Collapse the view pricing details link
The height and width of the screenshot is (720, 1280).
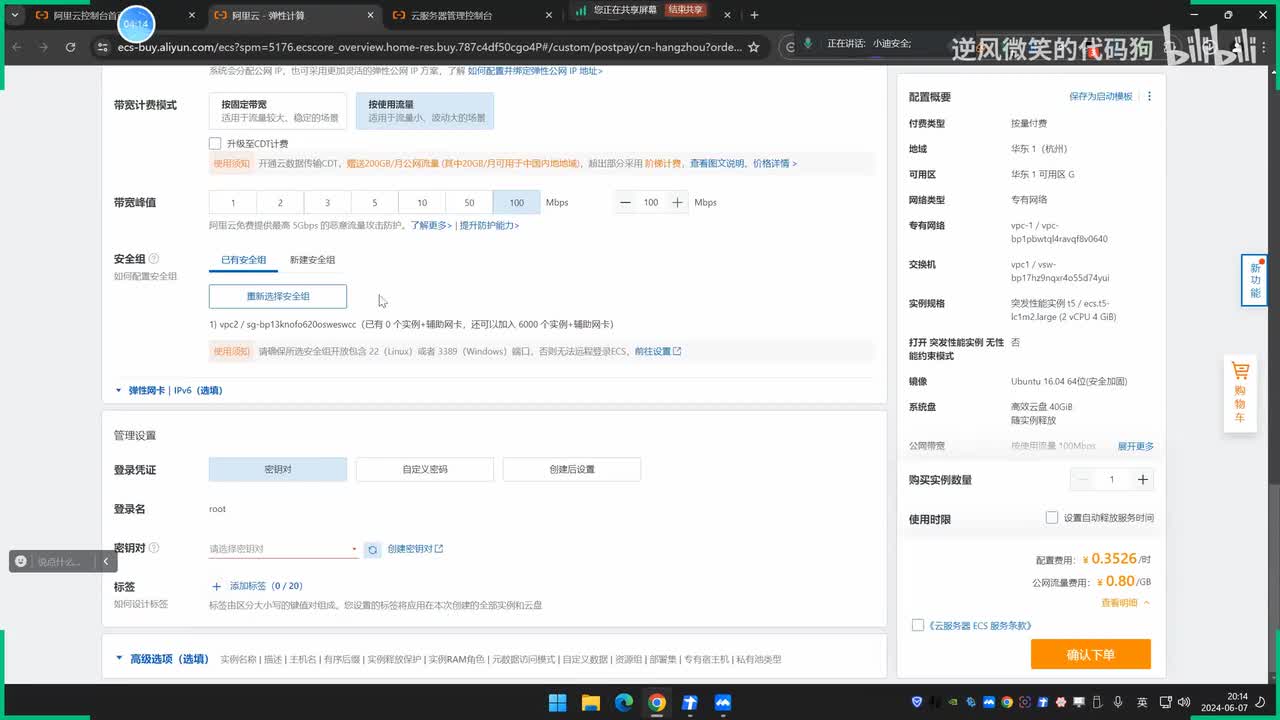(x=1125, y=603)
